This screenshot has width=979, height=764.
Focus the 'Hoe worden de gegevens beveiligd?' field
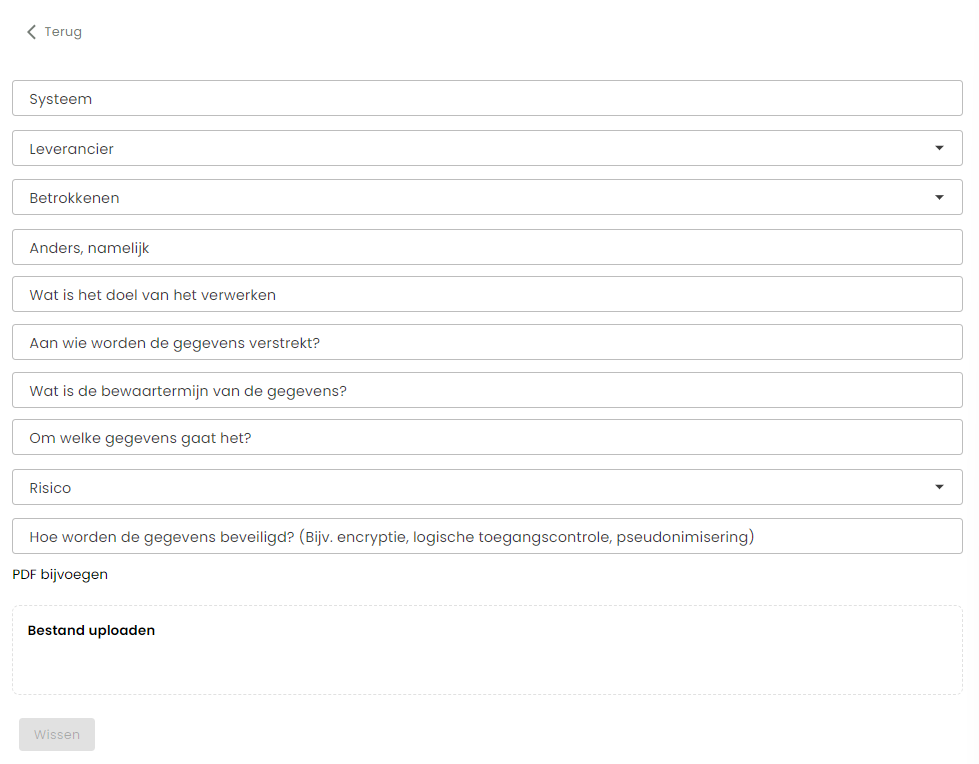point(487,536)
